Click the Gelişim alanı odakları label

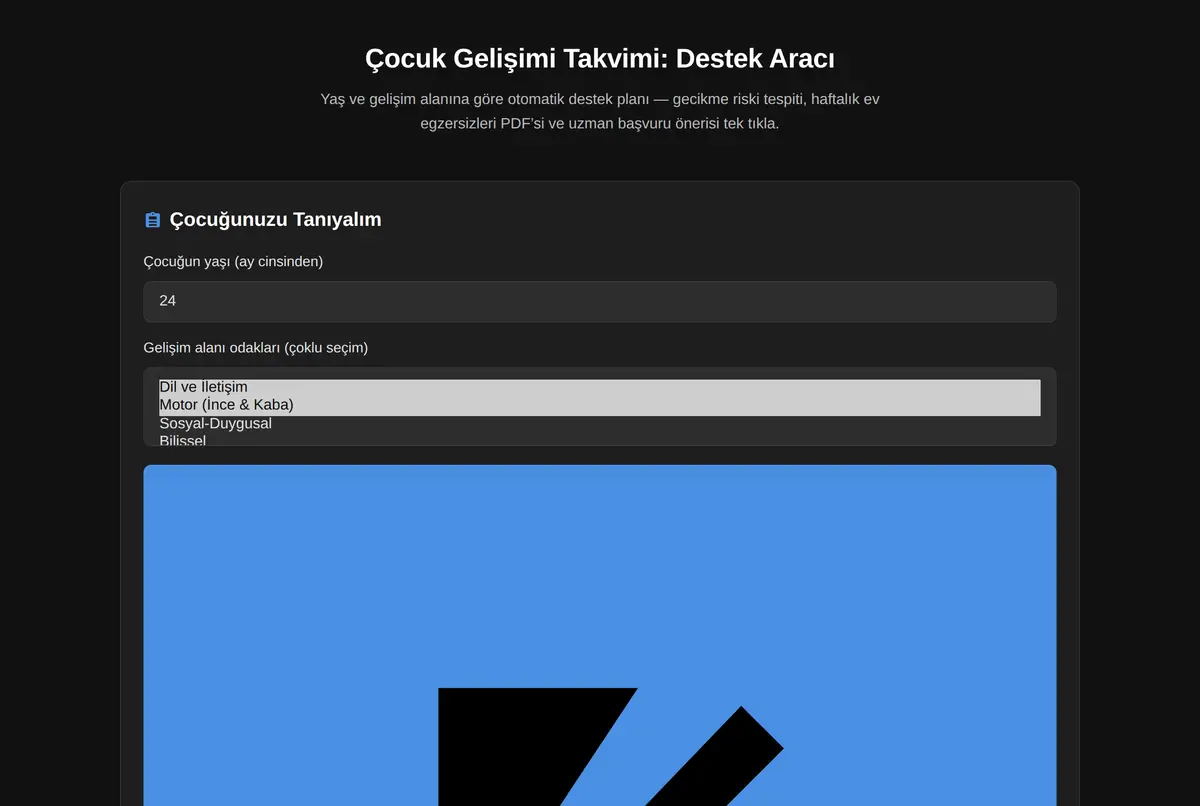click(256, 348)
